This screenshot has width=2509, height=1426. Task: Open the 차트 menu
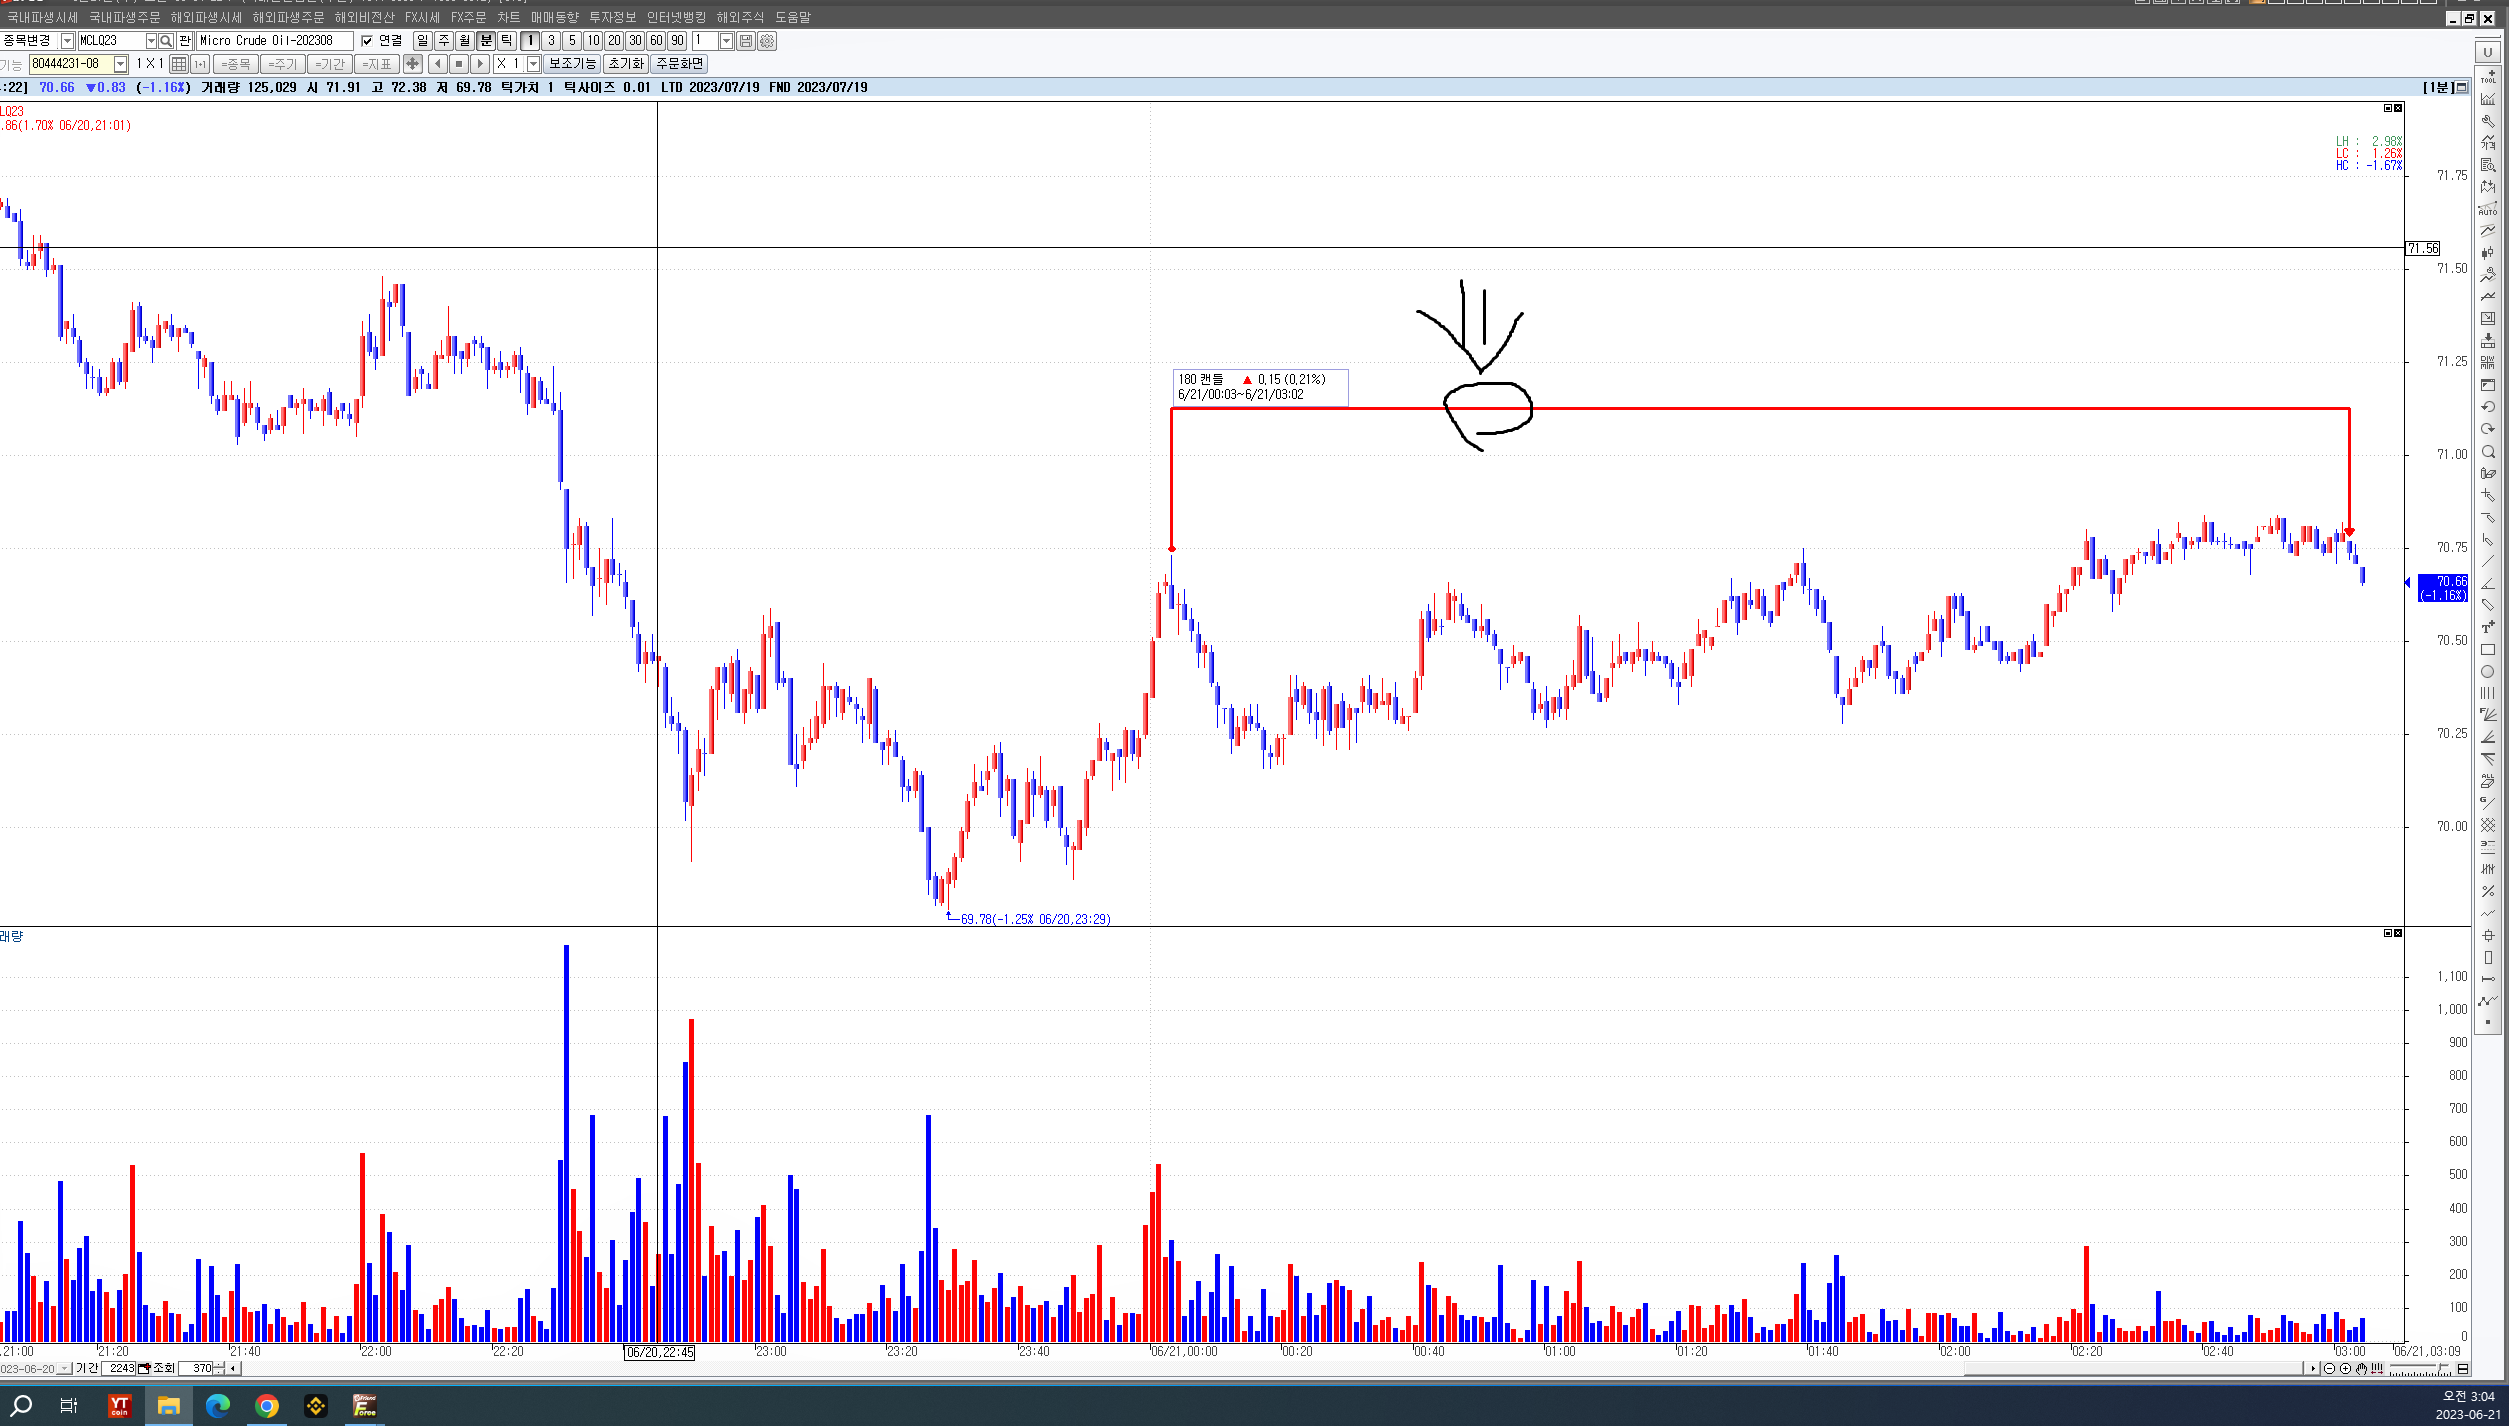tap(508, 17)
